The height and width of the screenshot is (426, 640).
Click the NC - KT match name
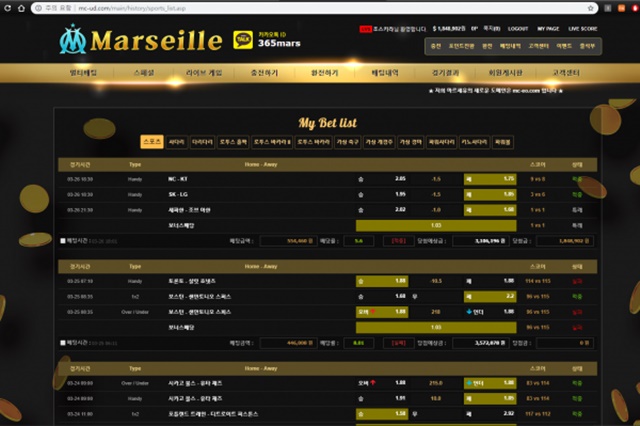178,179
